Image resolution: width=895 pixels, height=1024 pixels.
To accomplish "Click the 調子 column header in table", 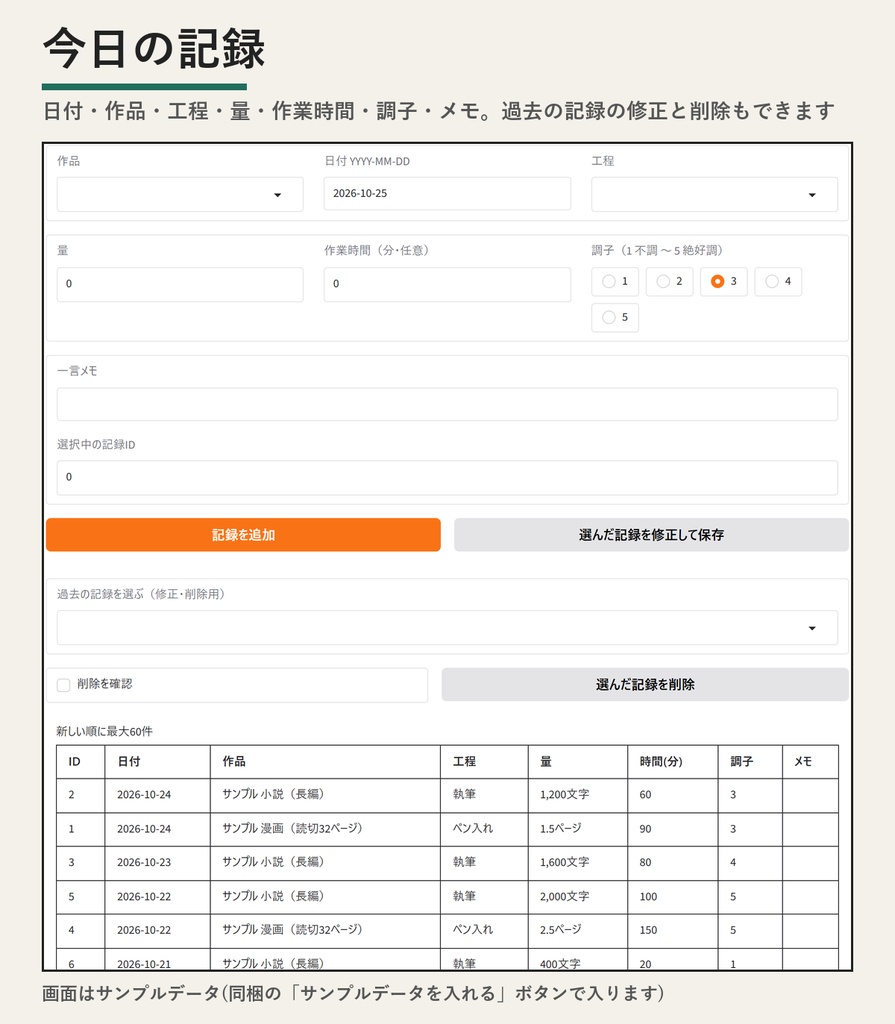I will tap(750, 761).
